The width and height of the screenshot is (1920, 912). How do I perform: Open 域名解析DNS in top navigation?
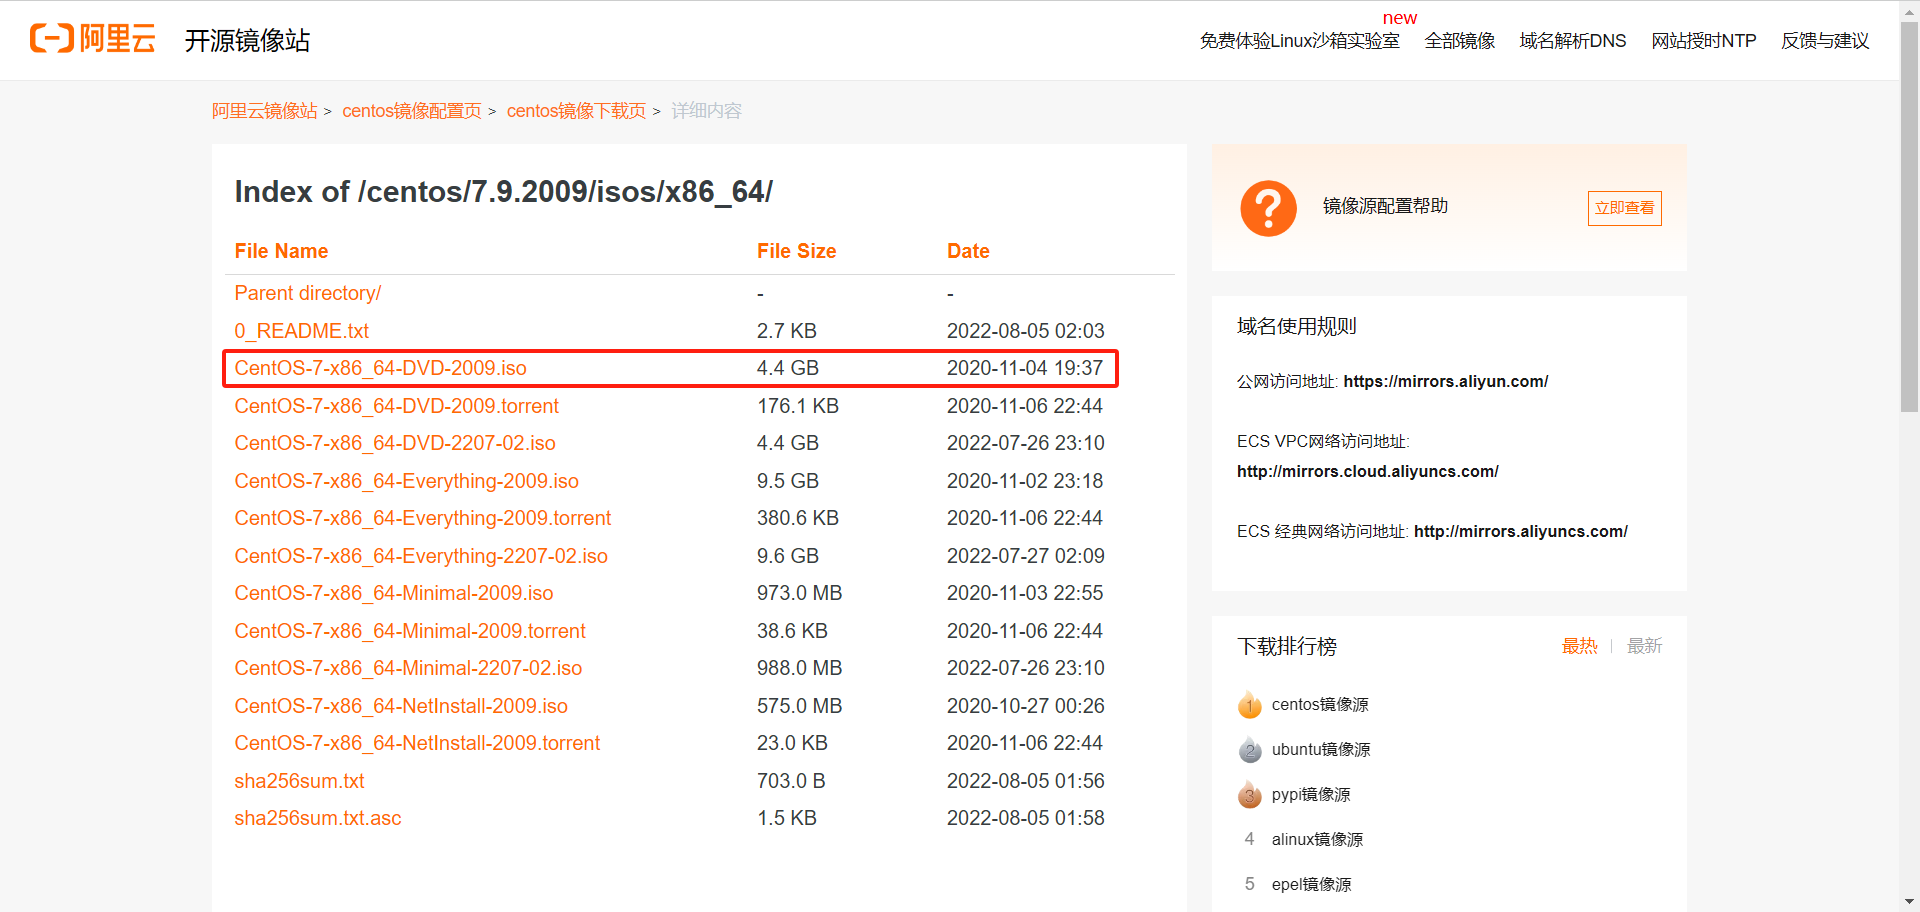click(1572, 41)
